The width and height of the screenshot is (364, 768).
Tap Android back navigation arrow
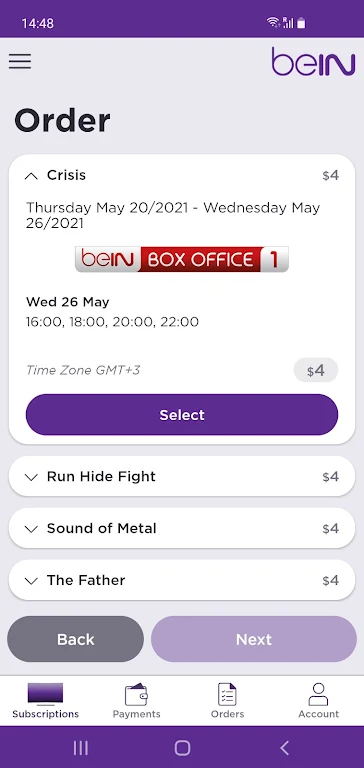tap(284, 747)
